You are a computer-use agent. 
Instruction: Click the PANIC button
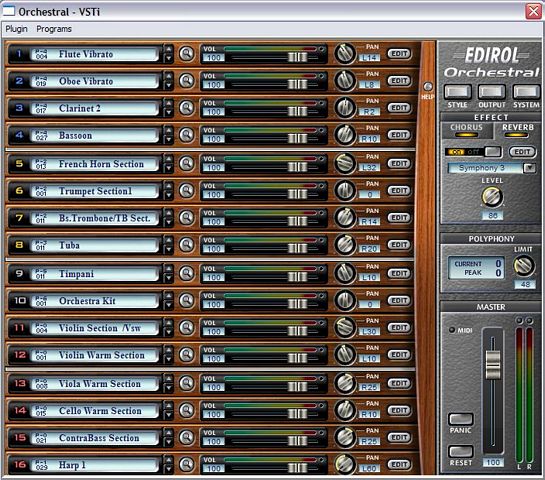461,419
